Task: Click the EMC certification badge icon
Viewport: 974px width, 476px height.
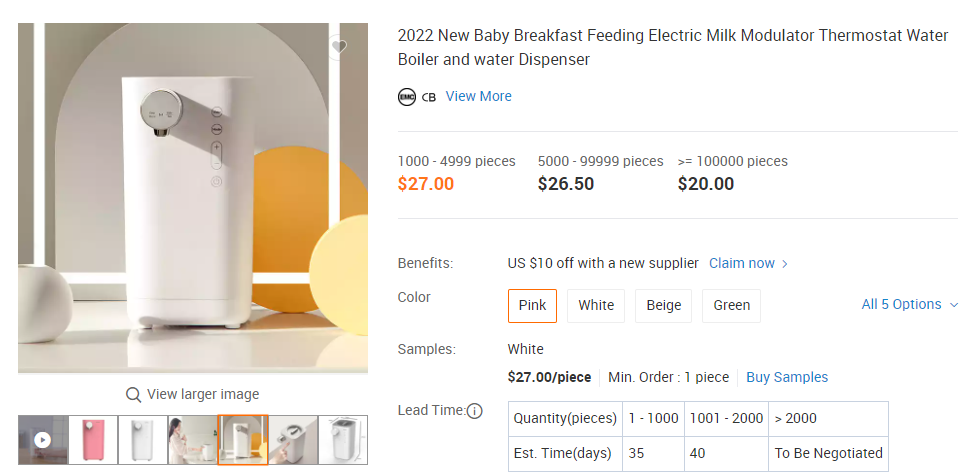Action: point(406,97)
